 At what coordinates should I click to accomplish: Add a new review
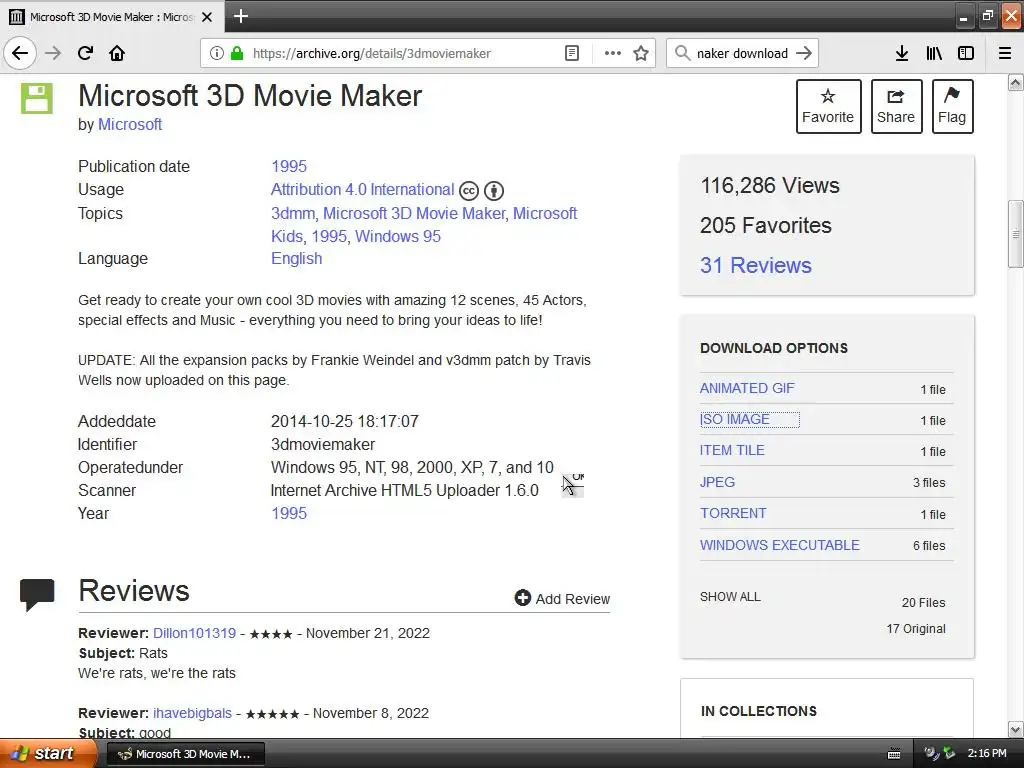pyautogui.click(x=562, y=599)
